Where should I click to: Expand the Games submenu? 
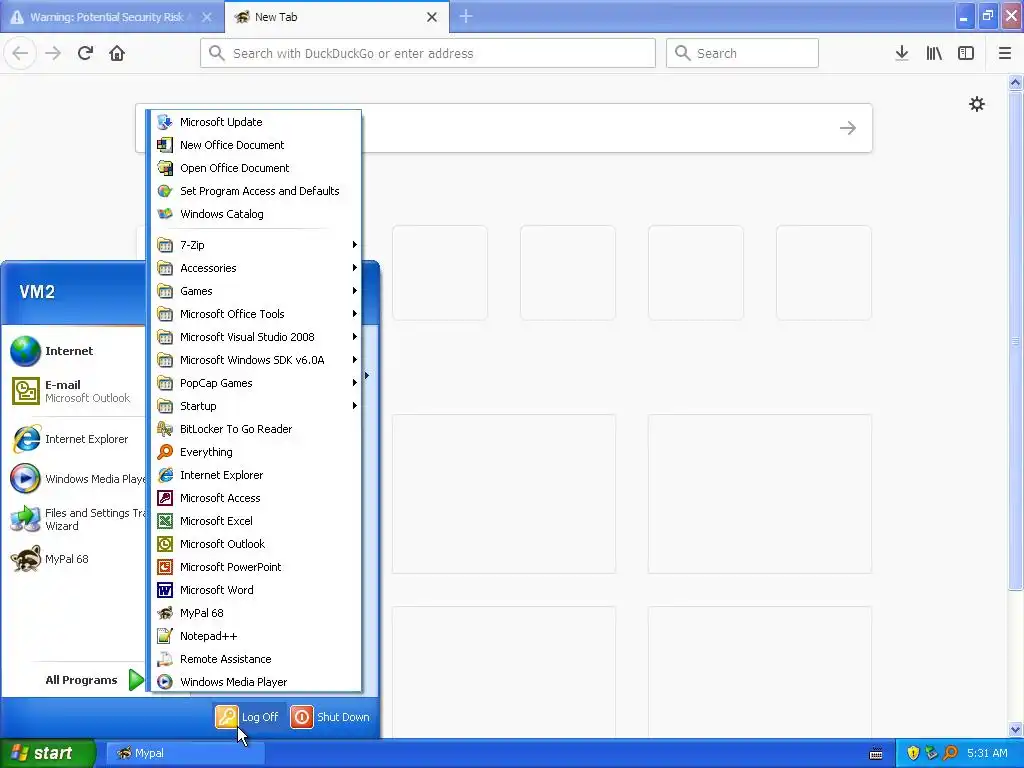click(x=255, y=291)
